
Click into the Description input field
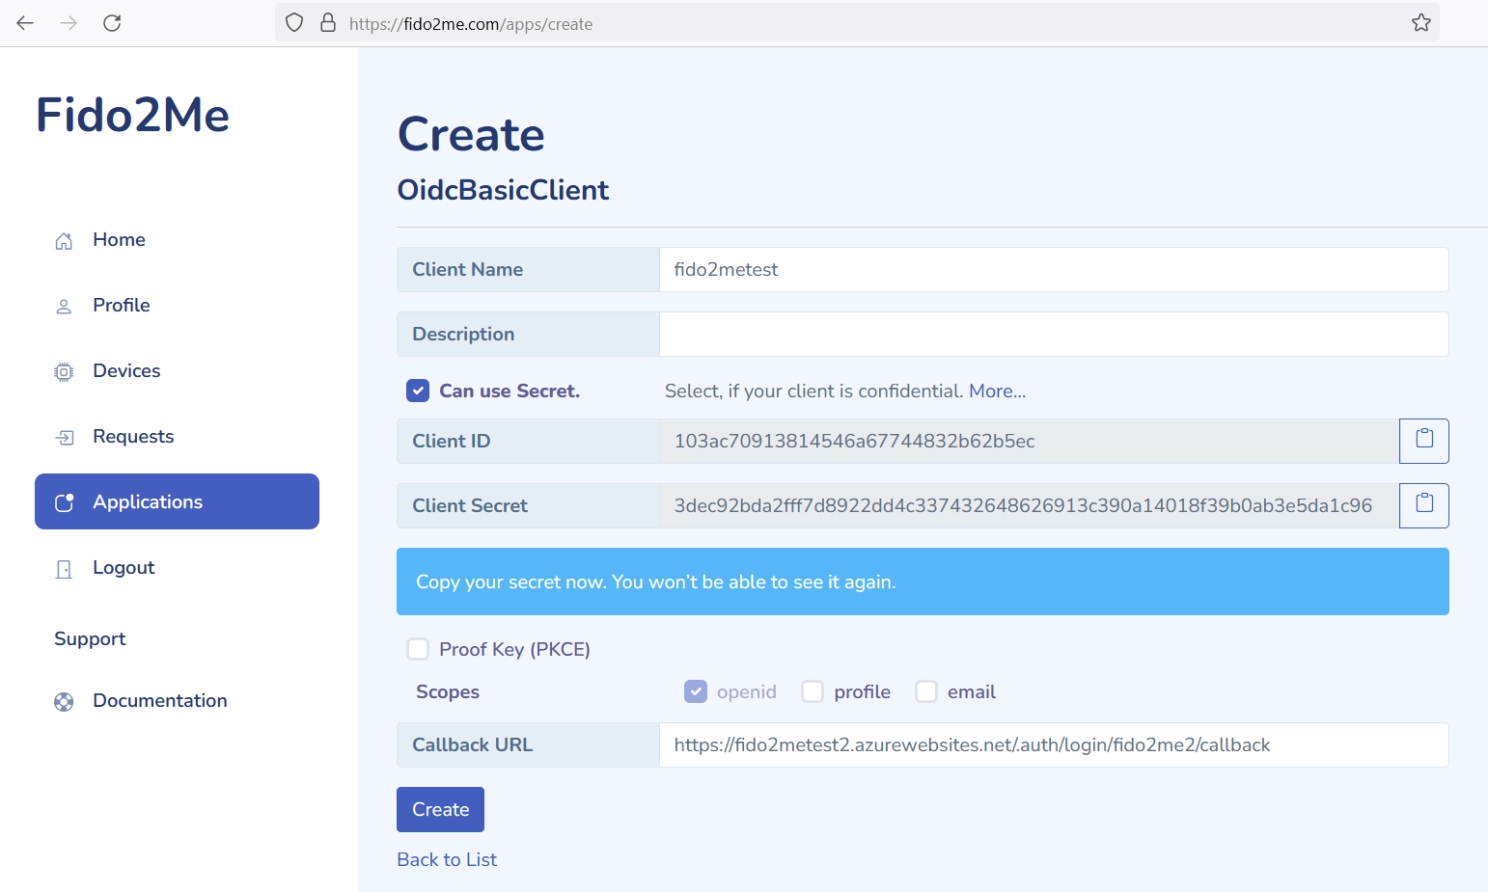(1053, 335)
